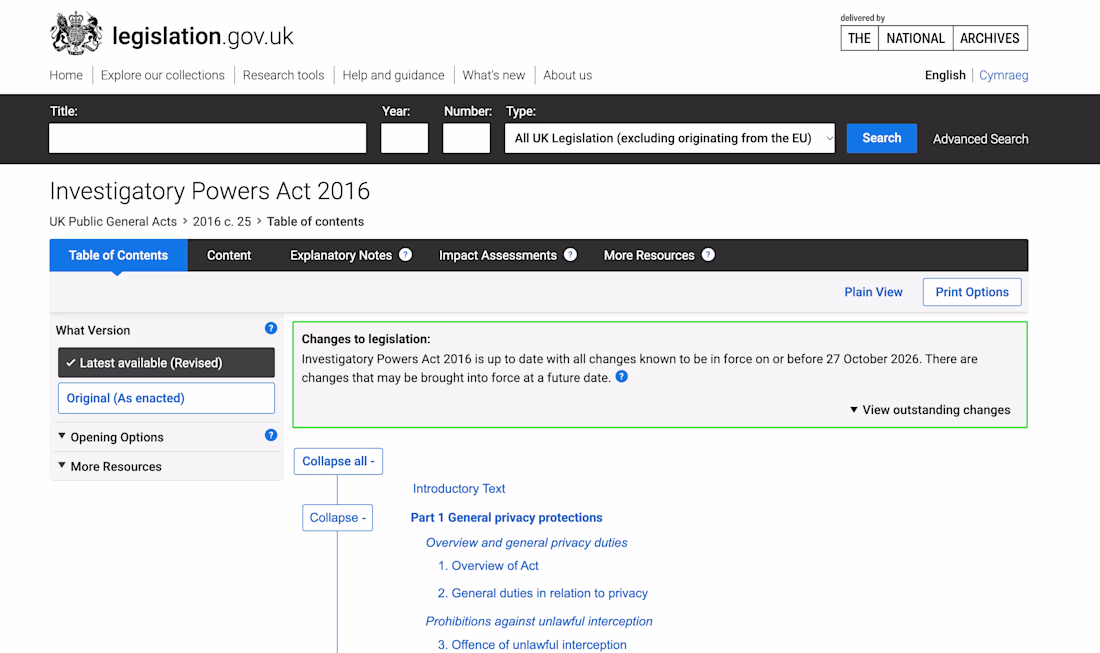Open Explore our collections
The height and width of the screenshot is (653, 1100).
coord(163,75)
